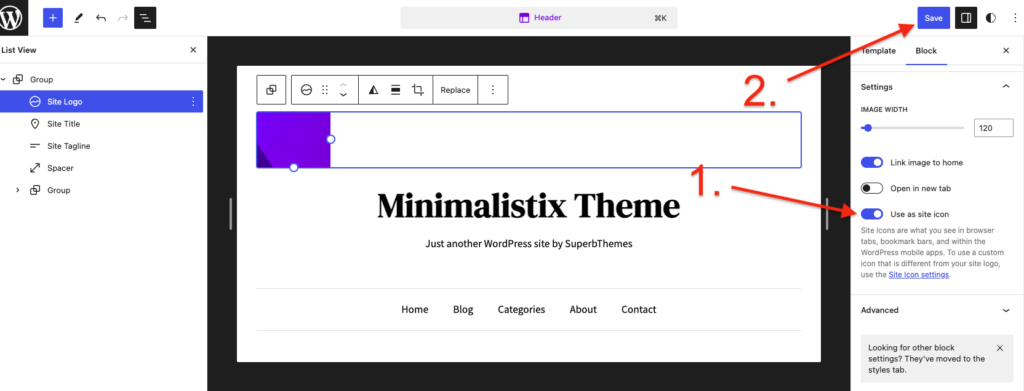This screenshot has width=1024, height=391.
Task: Expand the collapsed Group in List View
Action: tap(18, 190)
